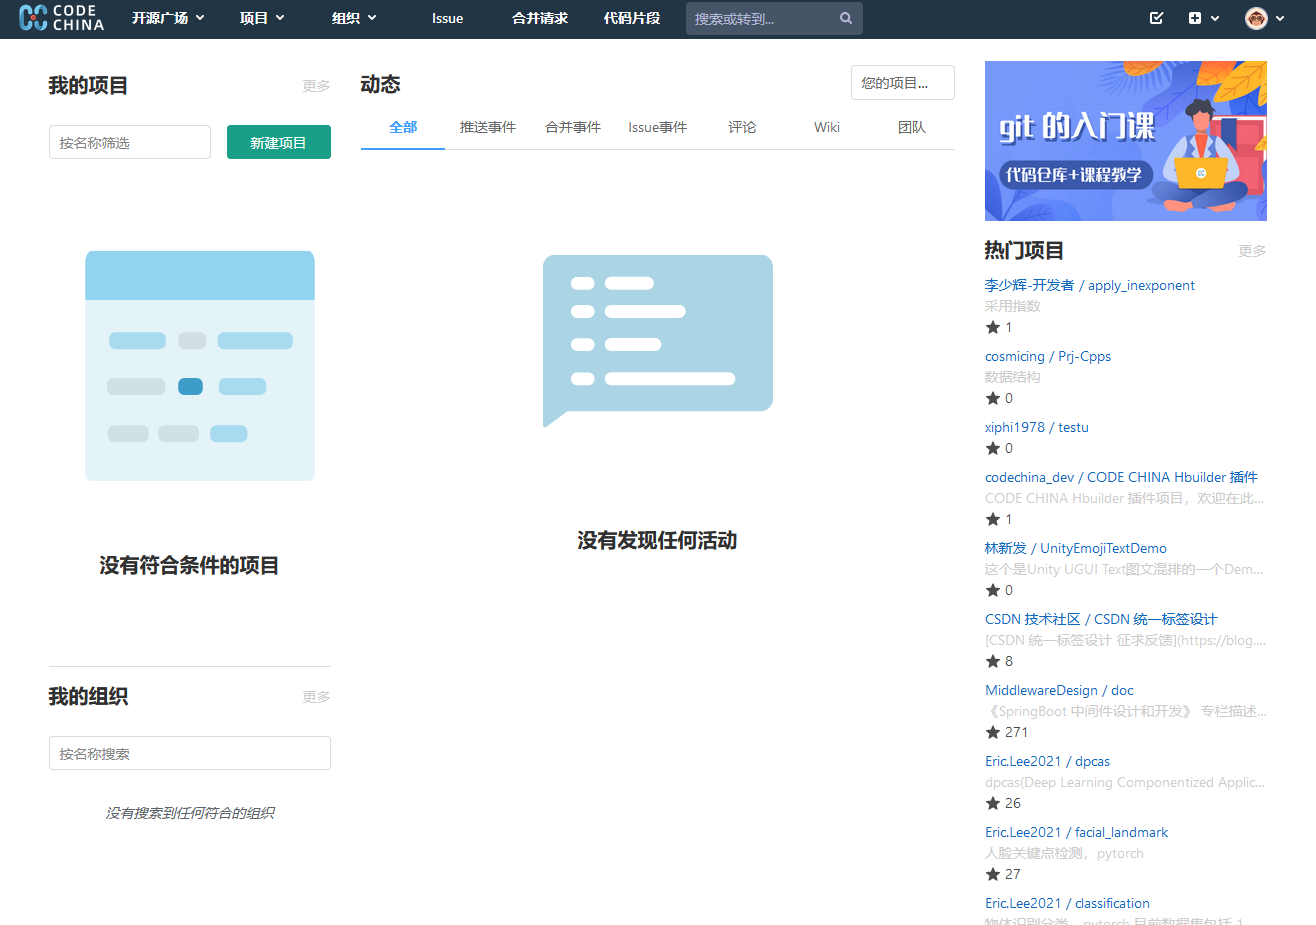Image resolution: width=1316 pixels, height=925 pixels.
Task: Expand the chevron beside user avatar
Action: [x=1280, y=19]
